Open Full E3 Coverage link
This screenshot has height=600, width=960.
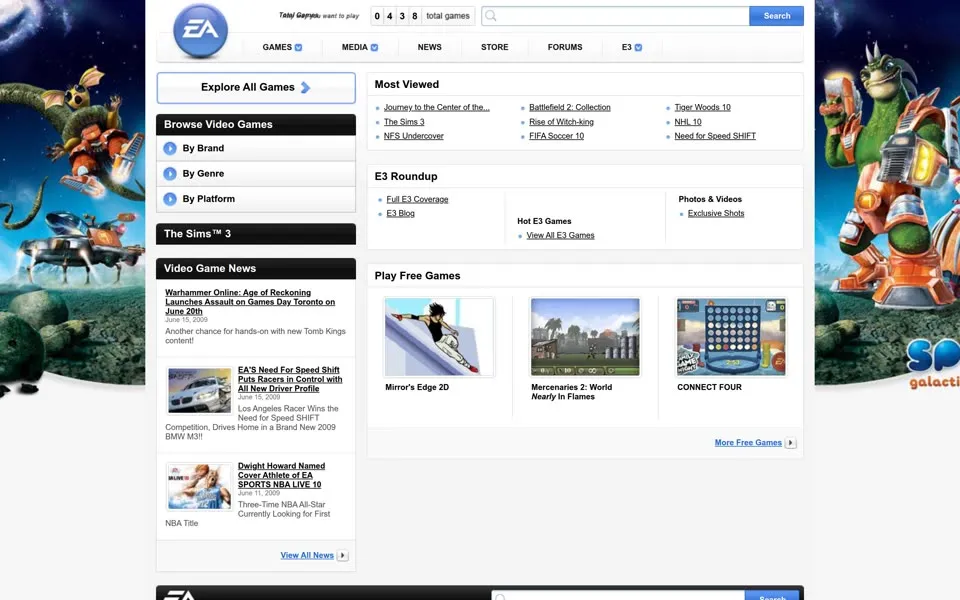(417, 200)
